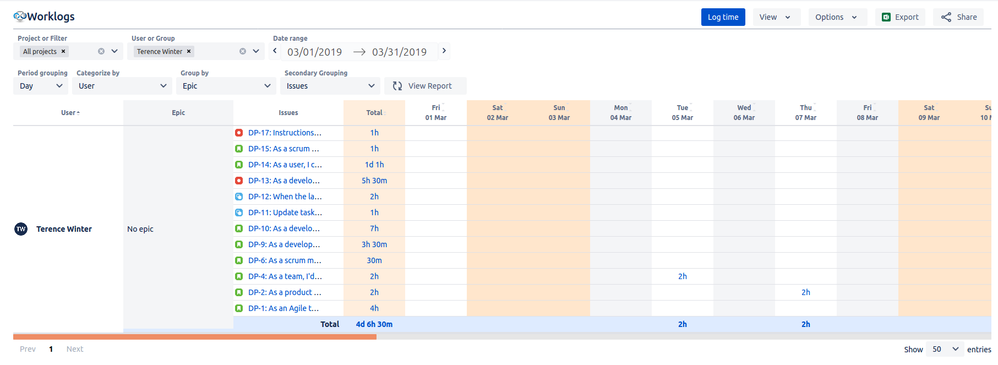Export the report to a spreadsheet

tap(900, 17)
